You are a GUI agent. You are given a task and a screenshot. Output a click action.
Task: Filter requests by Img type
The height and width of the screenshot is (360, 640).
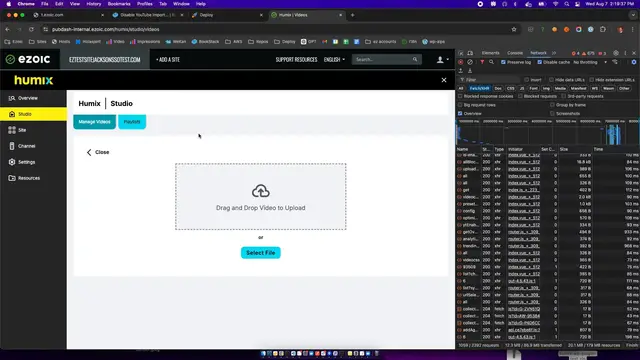[x=546, y=88]
